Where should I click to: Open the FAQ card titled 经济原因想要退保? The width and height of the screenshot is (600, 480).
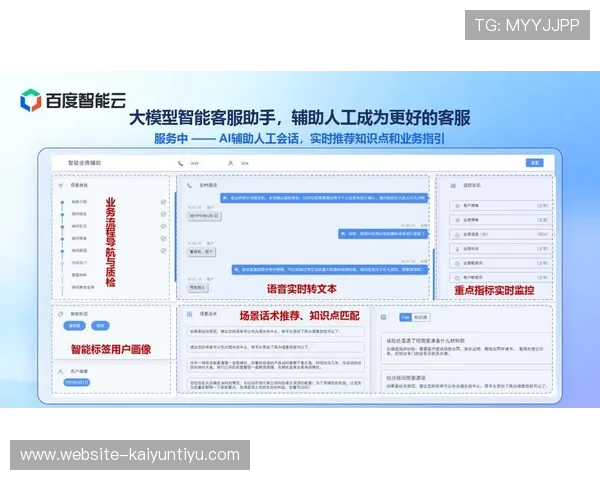click(467, 382)
